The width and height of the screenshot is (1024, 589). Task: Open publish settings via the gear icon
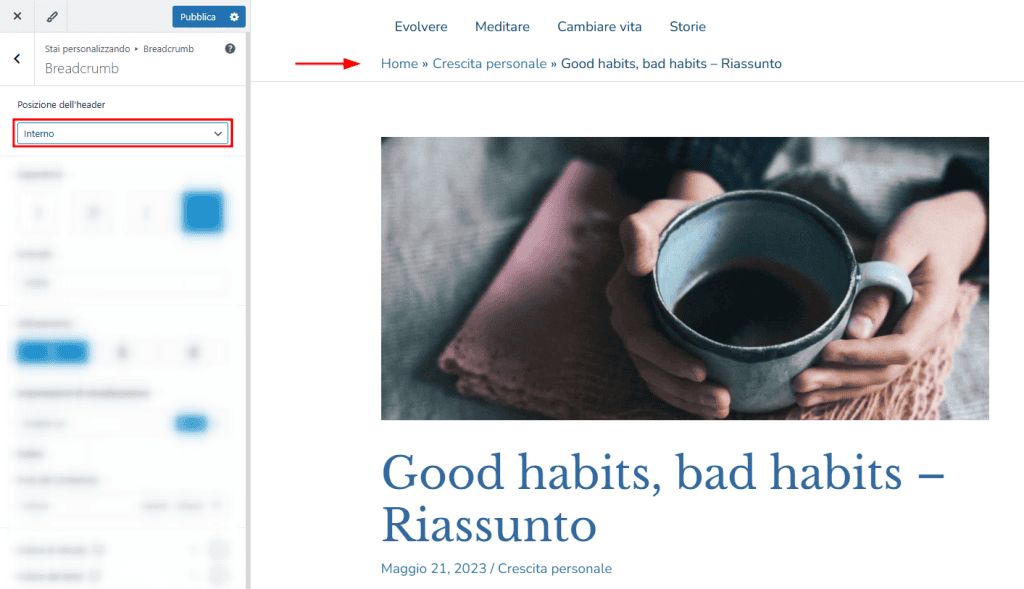232,16
